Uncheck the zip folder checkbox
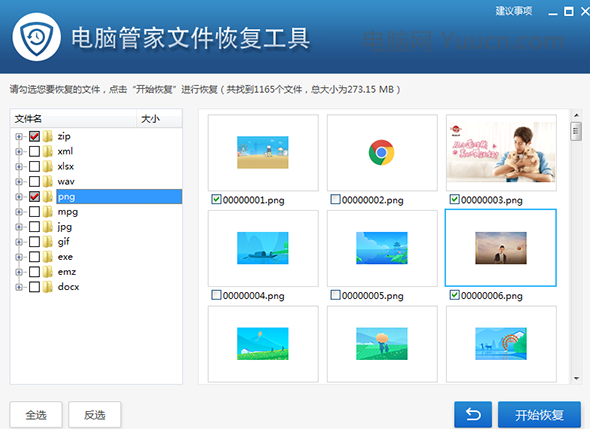Viewport: 590px width, 429px height. pyautogui.click(x=34, y=136)
